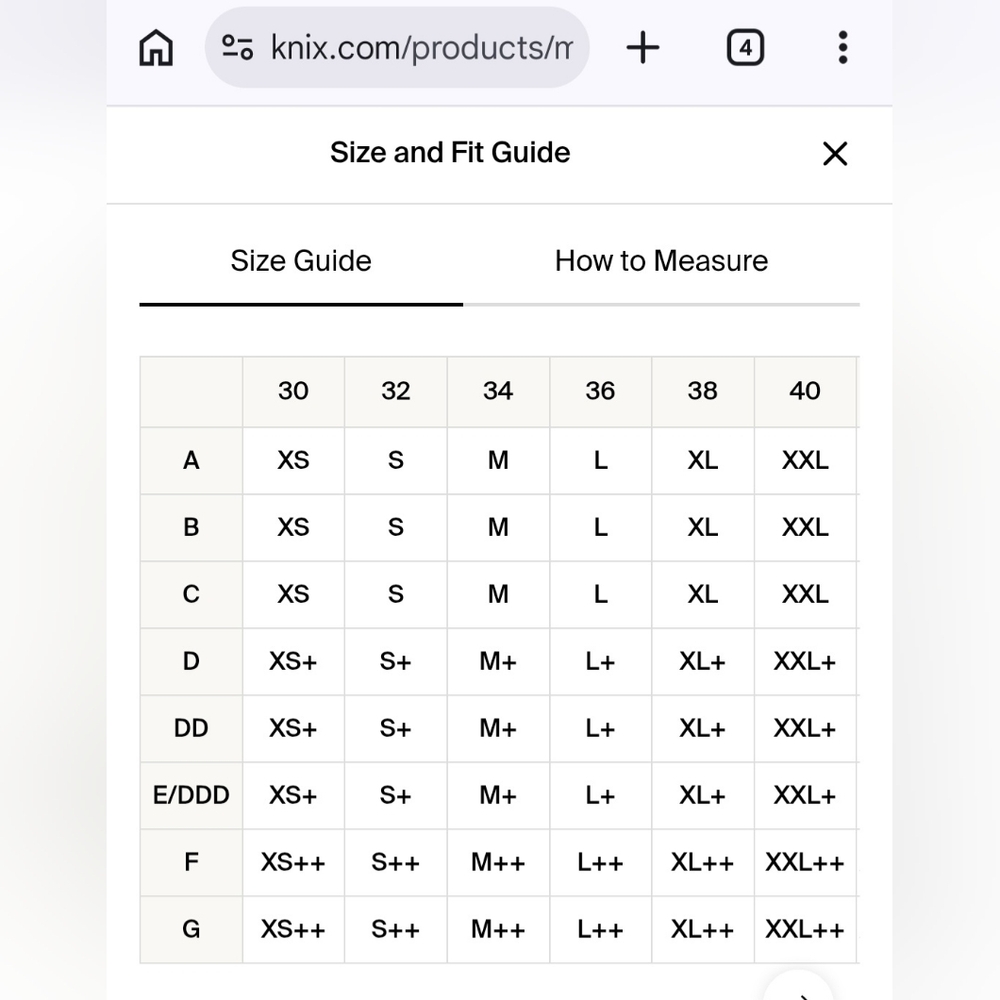Click XXL++ cell in row F
The image size is (1000, 1000).
click(x=805, y=862)
